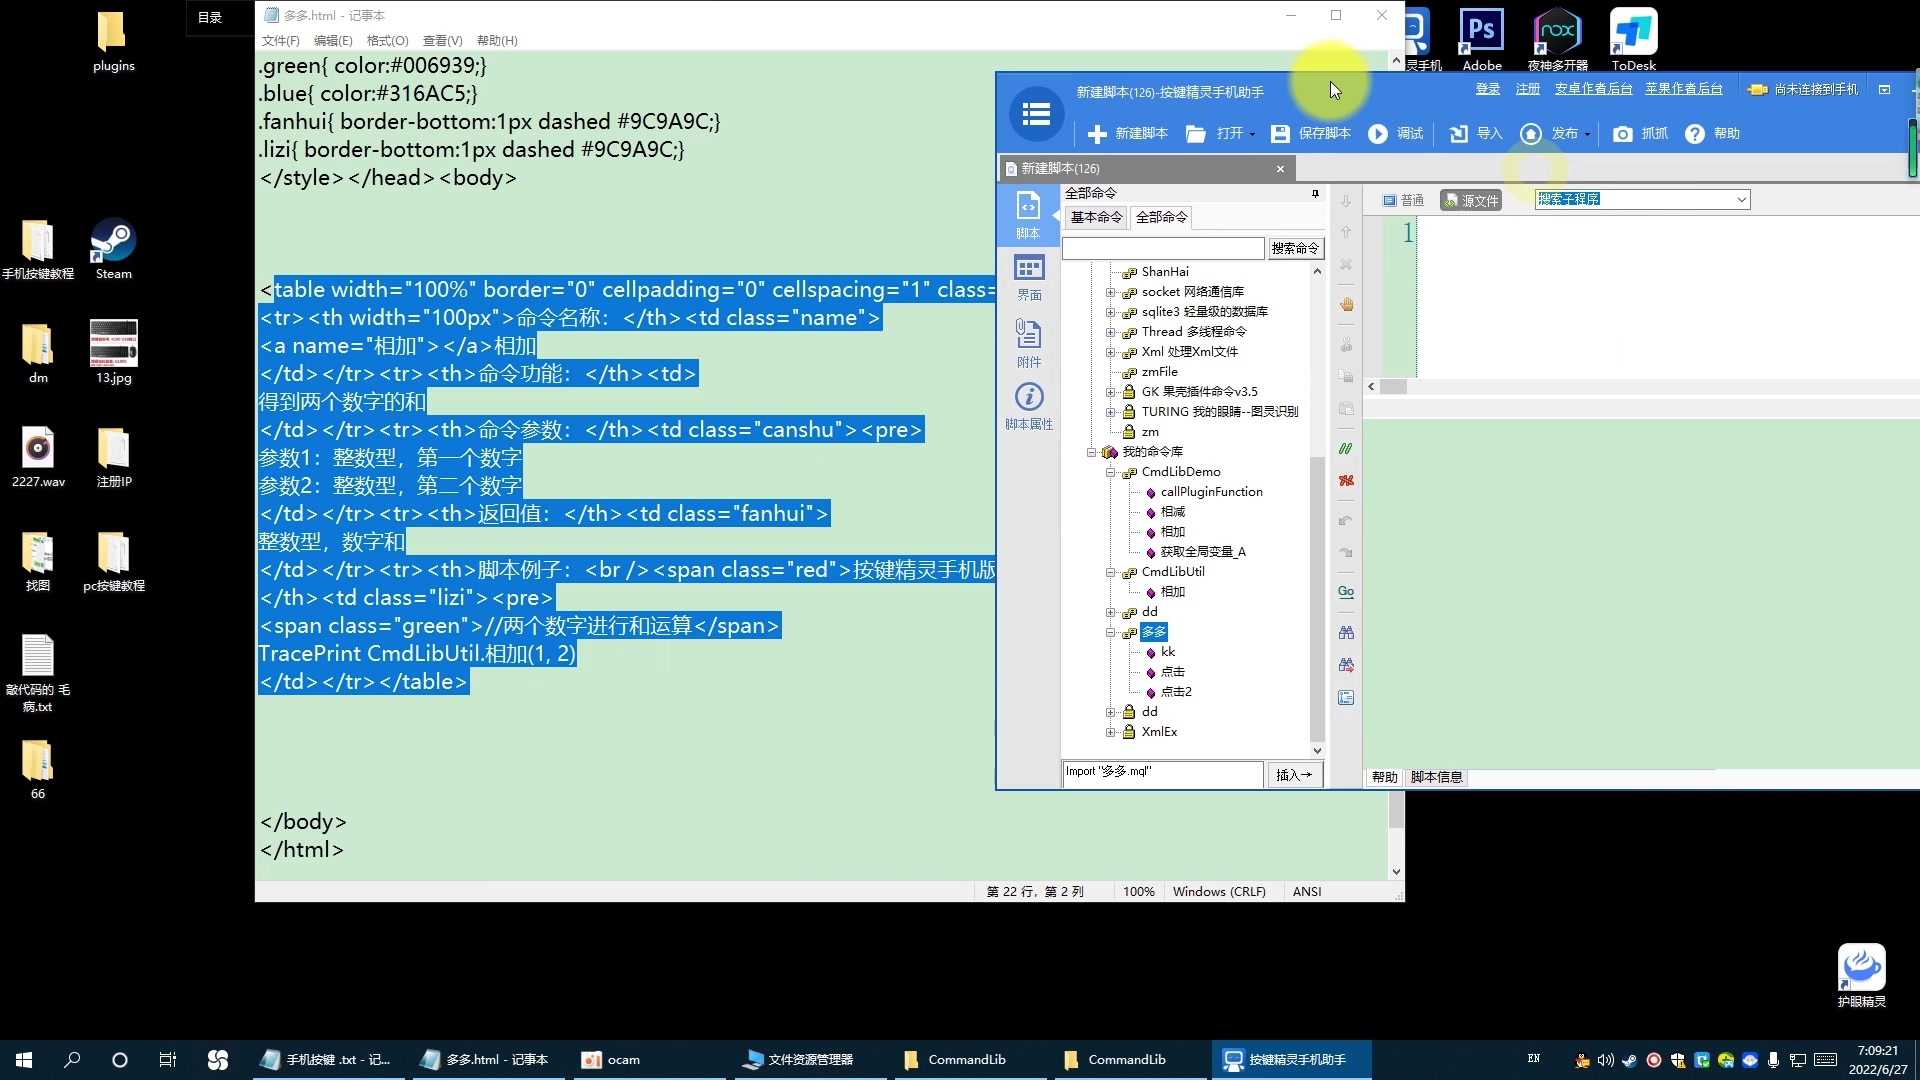Open the 界面 interface sidebar panel
The height and width of the screenshot is (1080, 1920).
pyautogui.click(x=1028, y=277)
